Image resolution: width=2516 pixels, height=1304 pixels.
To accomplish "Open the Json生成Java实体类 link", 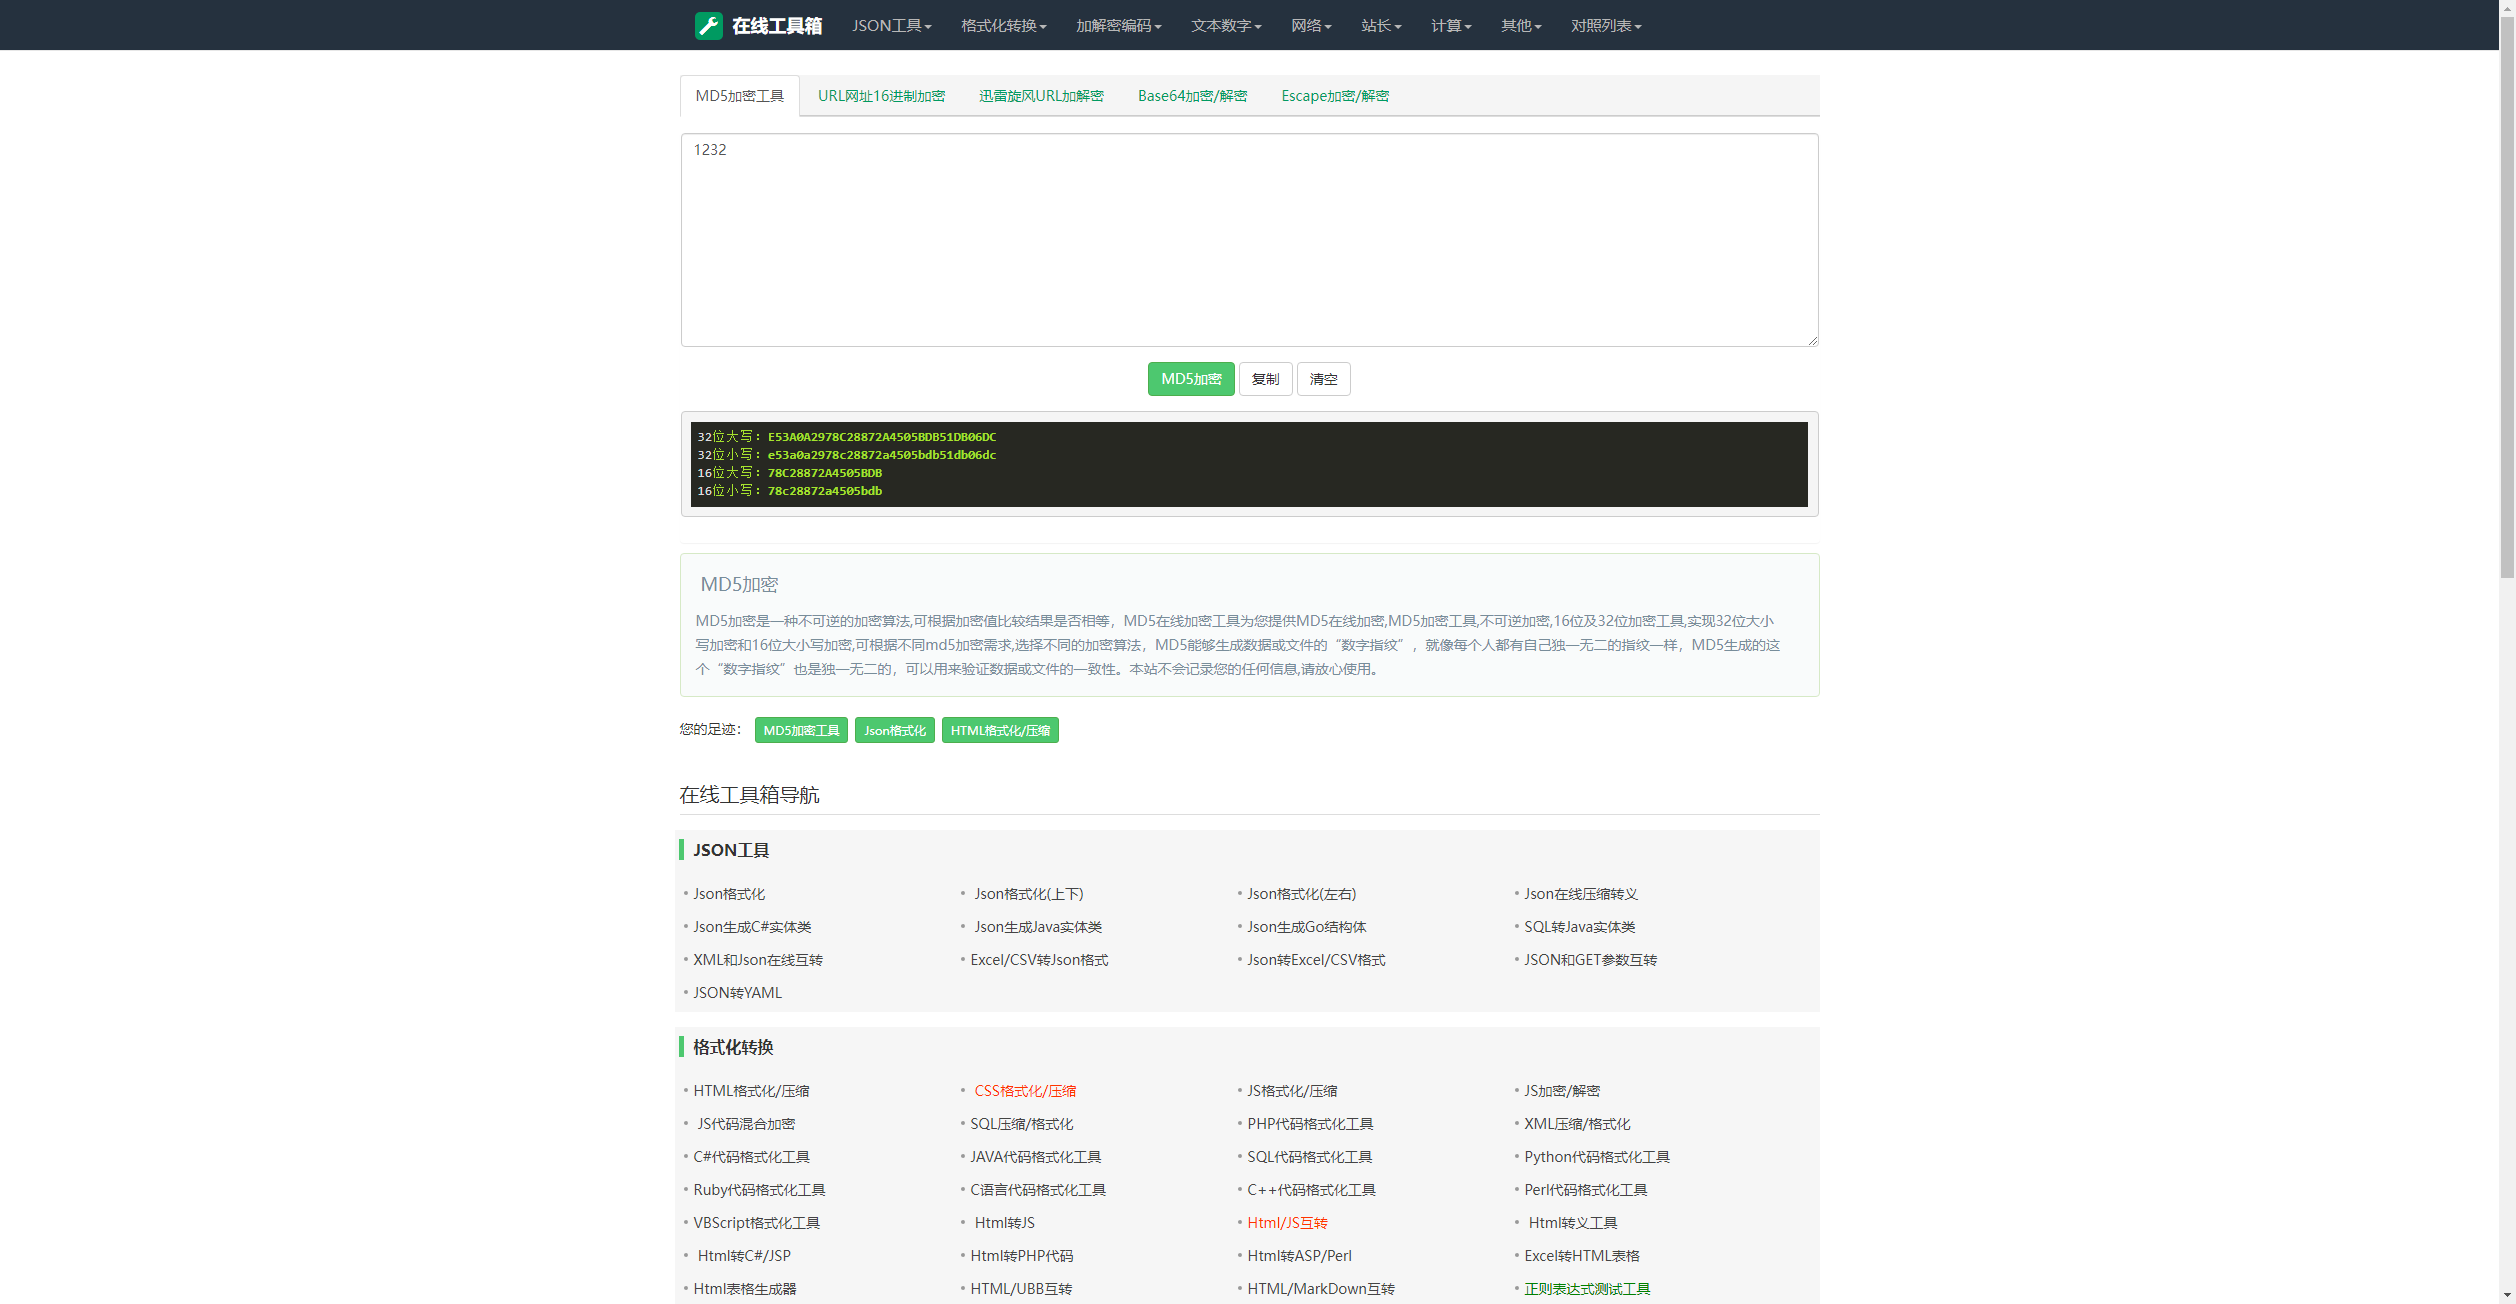I will click(1037, 927).
